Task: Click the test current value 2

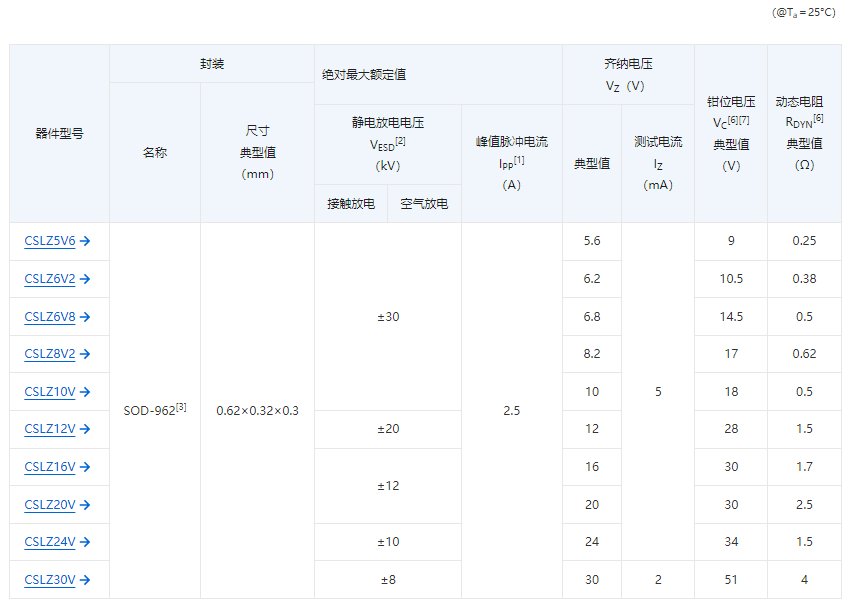Action: 658,579
